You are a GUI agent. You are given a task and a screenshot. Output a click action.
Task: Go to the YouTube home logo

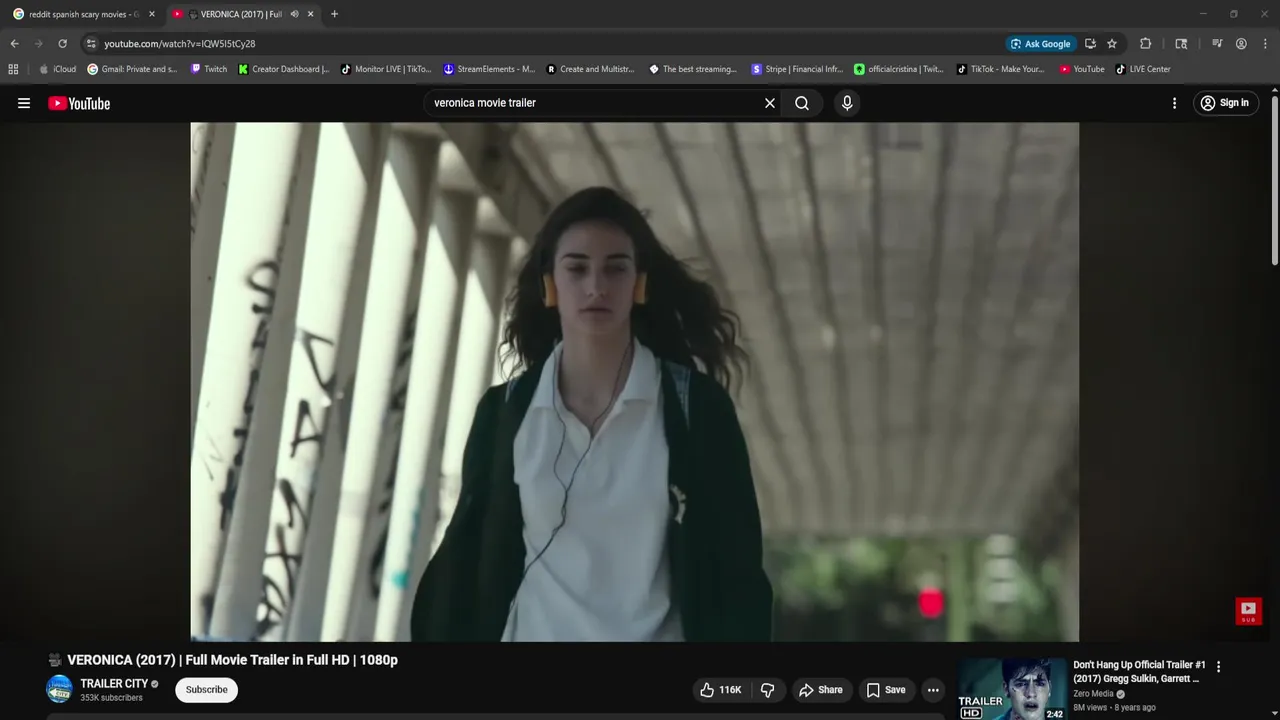[79, 103]
